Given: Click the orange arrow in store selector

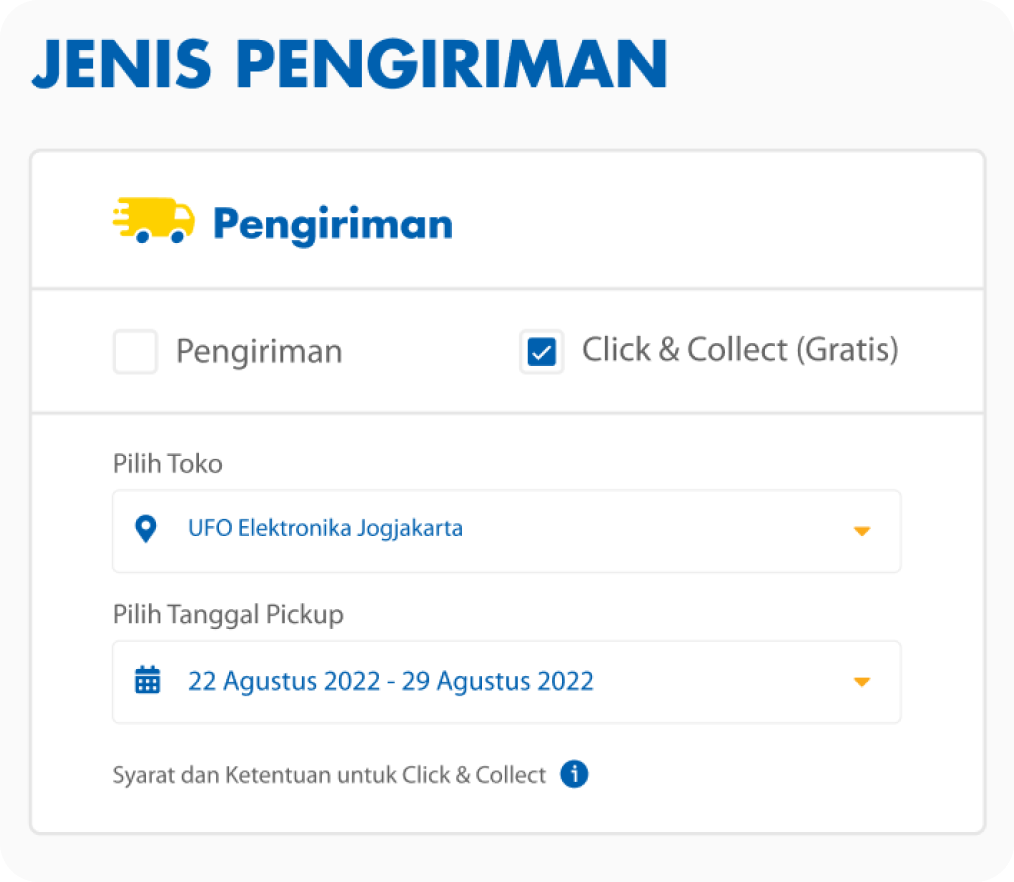Looking at the screenshot, I should click(862, 531).
